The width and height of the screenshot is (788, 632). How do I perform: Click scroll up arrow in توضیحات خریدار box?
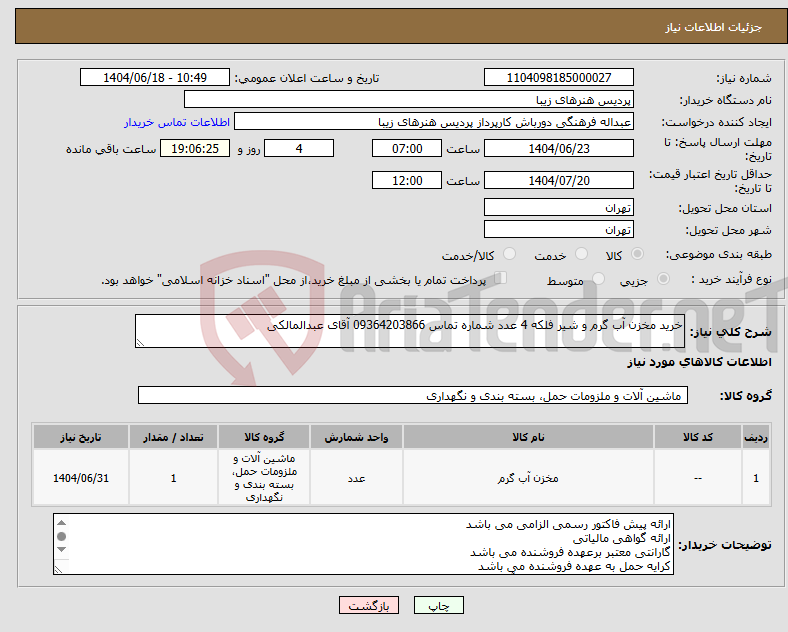(x=61, y=523)
